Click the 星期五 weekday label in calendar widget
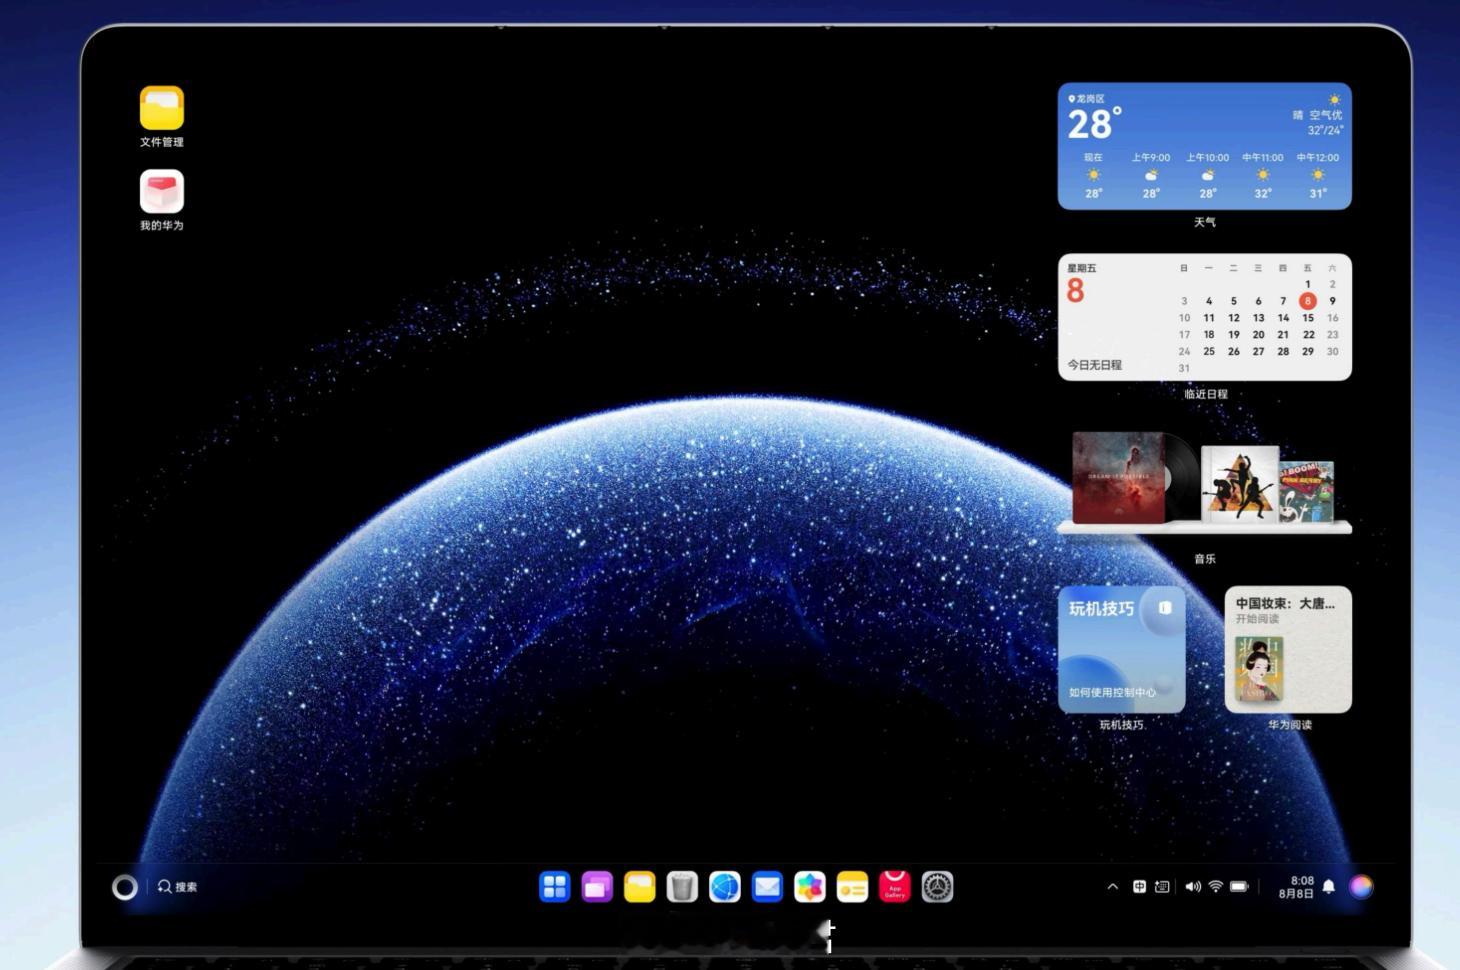 tap(1082, 268)
